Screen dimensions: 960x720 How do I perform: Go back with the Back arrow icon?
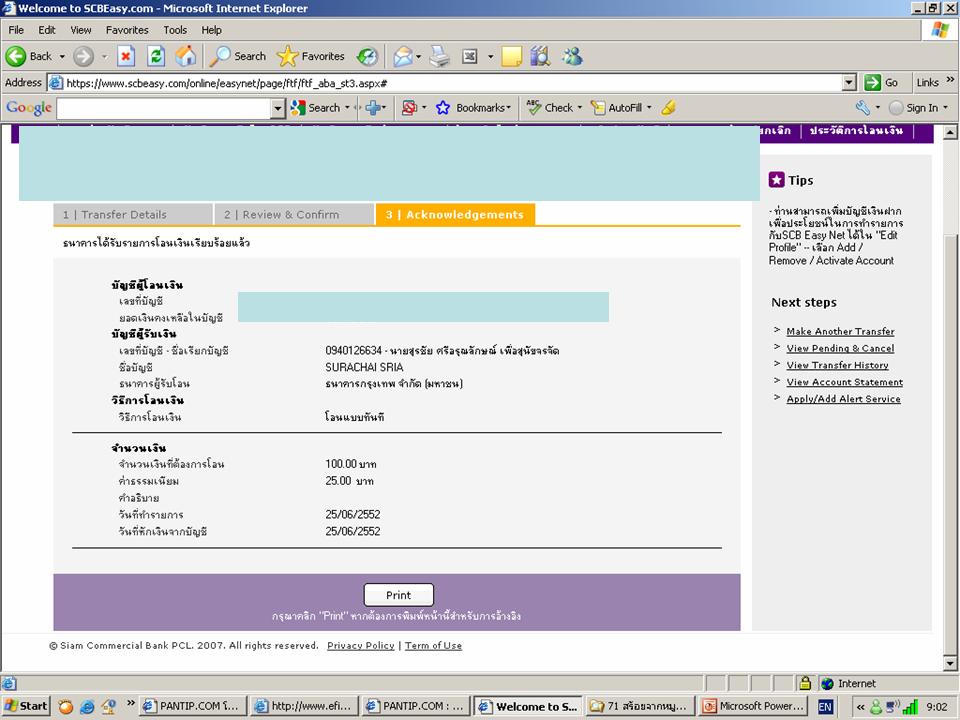coord(16,56)
